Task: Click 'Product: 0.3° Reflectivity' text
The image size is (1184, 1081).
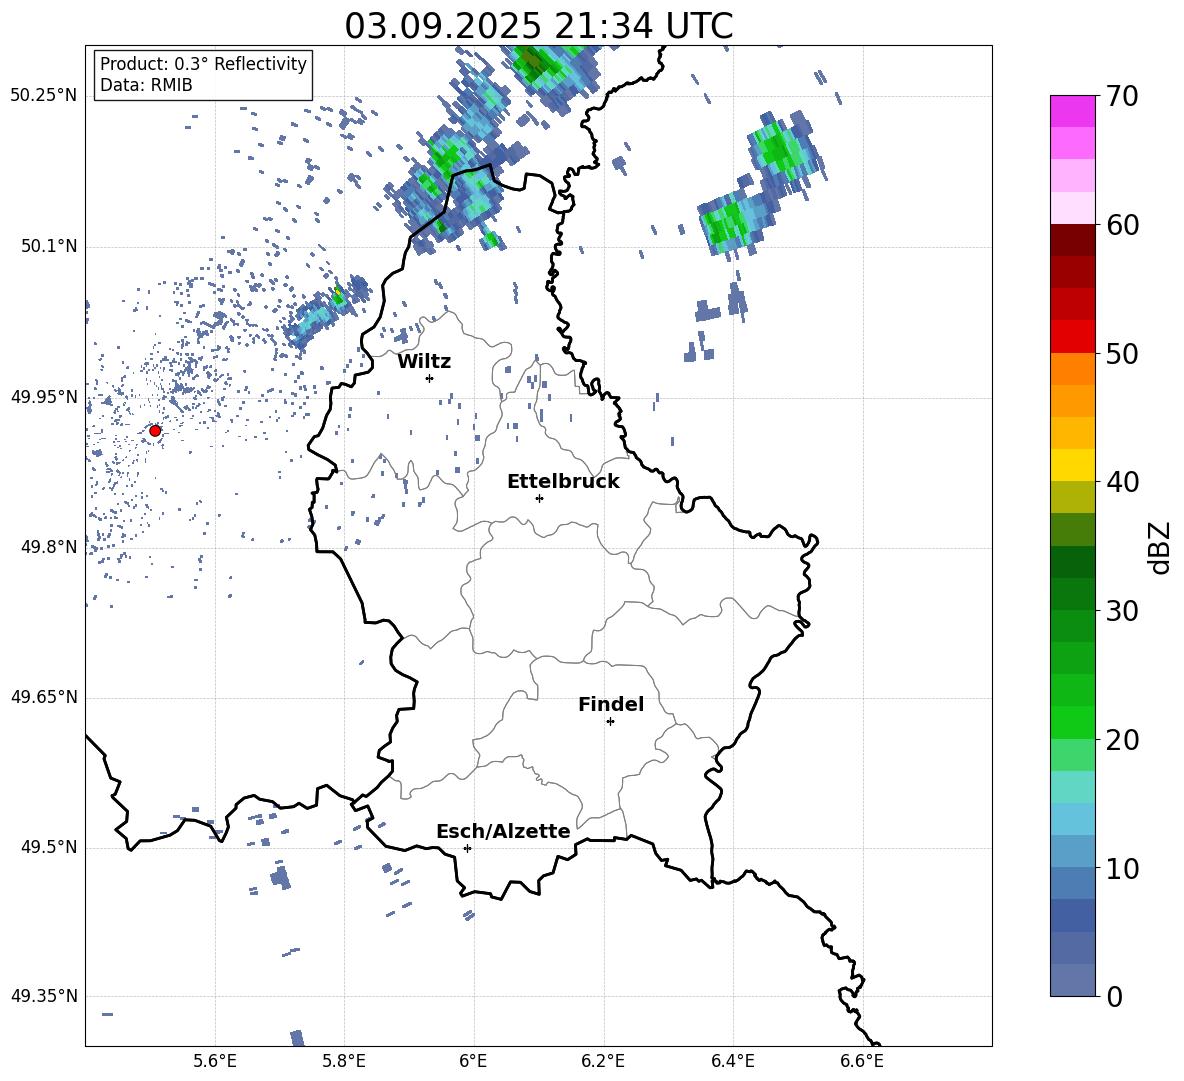Action: click(x=203, y=63)
